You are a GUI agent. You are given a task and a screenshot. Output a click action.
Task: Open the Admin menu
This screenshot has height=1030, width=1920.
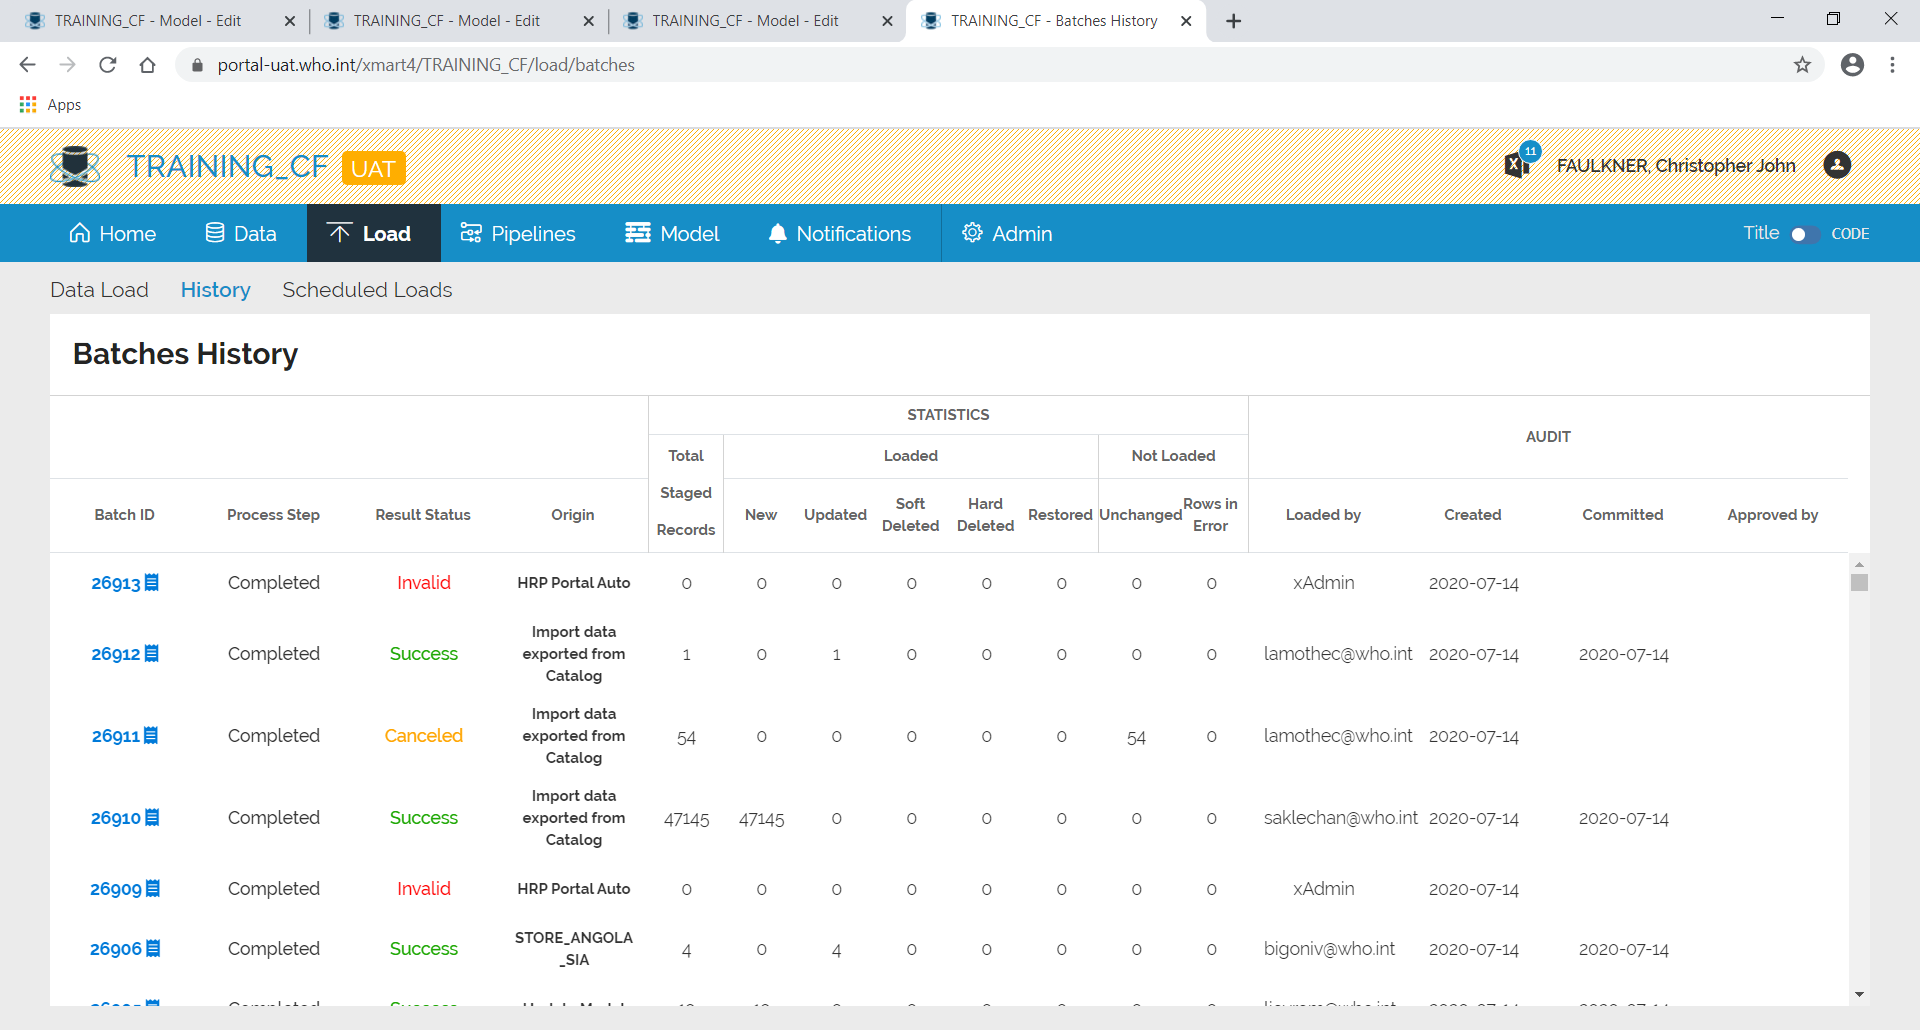pos(1007,233)
